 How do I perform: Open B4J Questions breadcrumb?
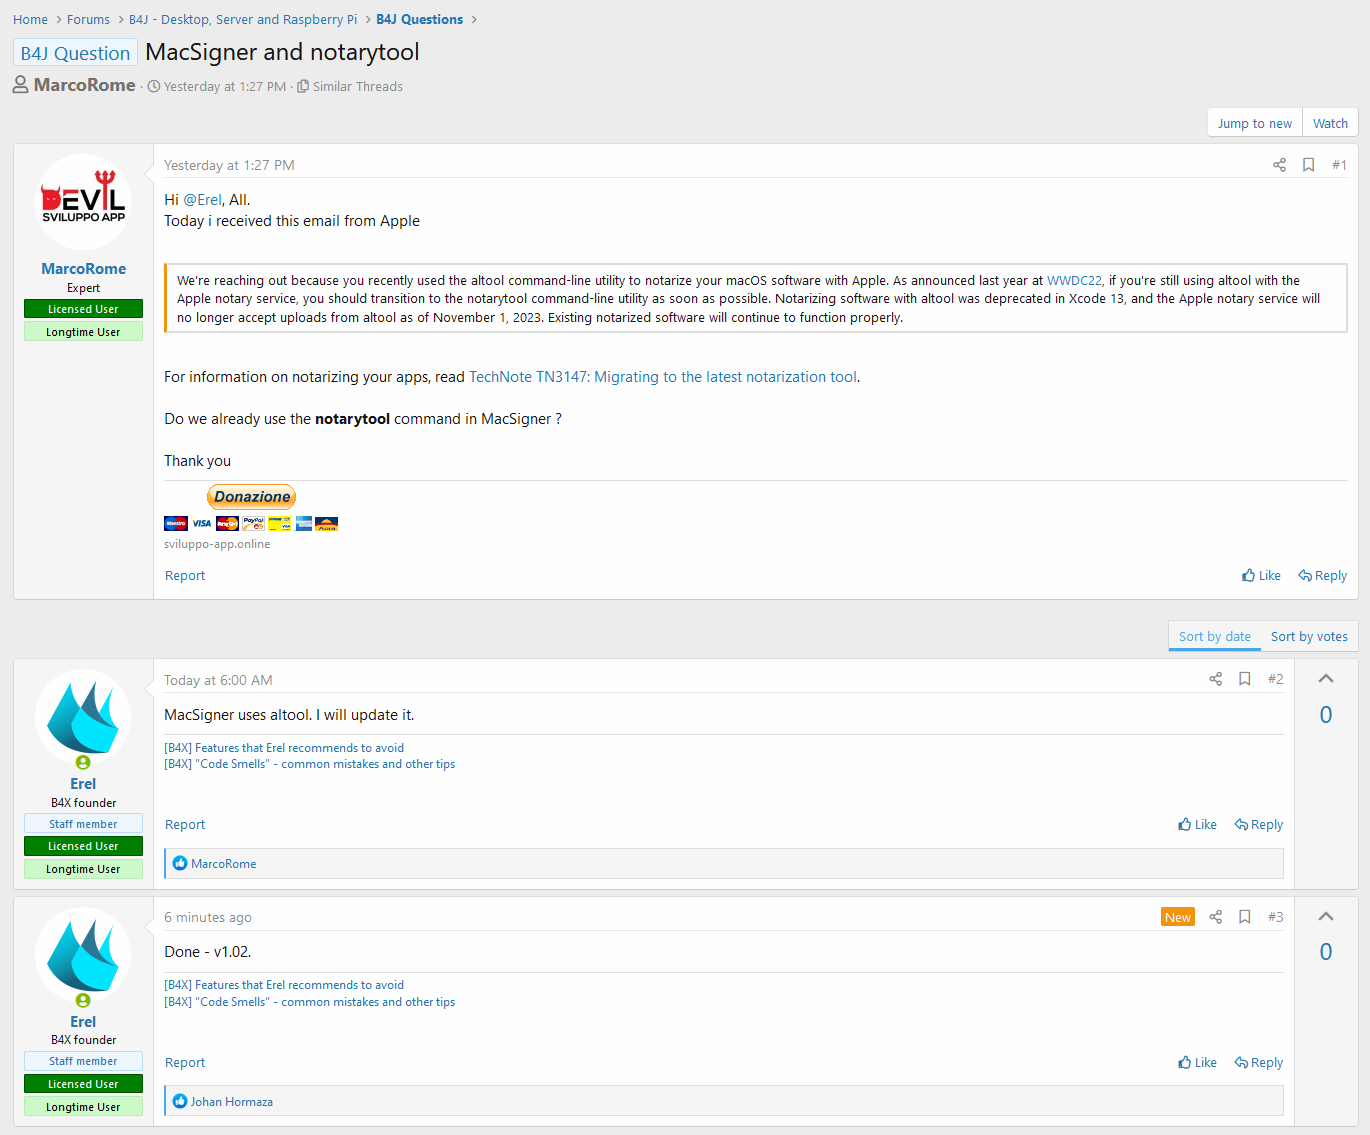(419, 20)
